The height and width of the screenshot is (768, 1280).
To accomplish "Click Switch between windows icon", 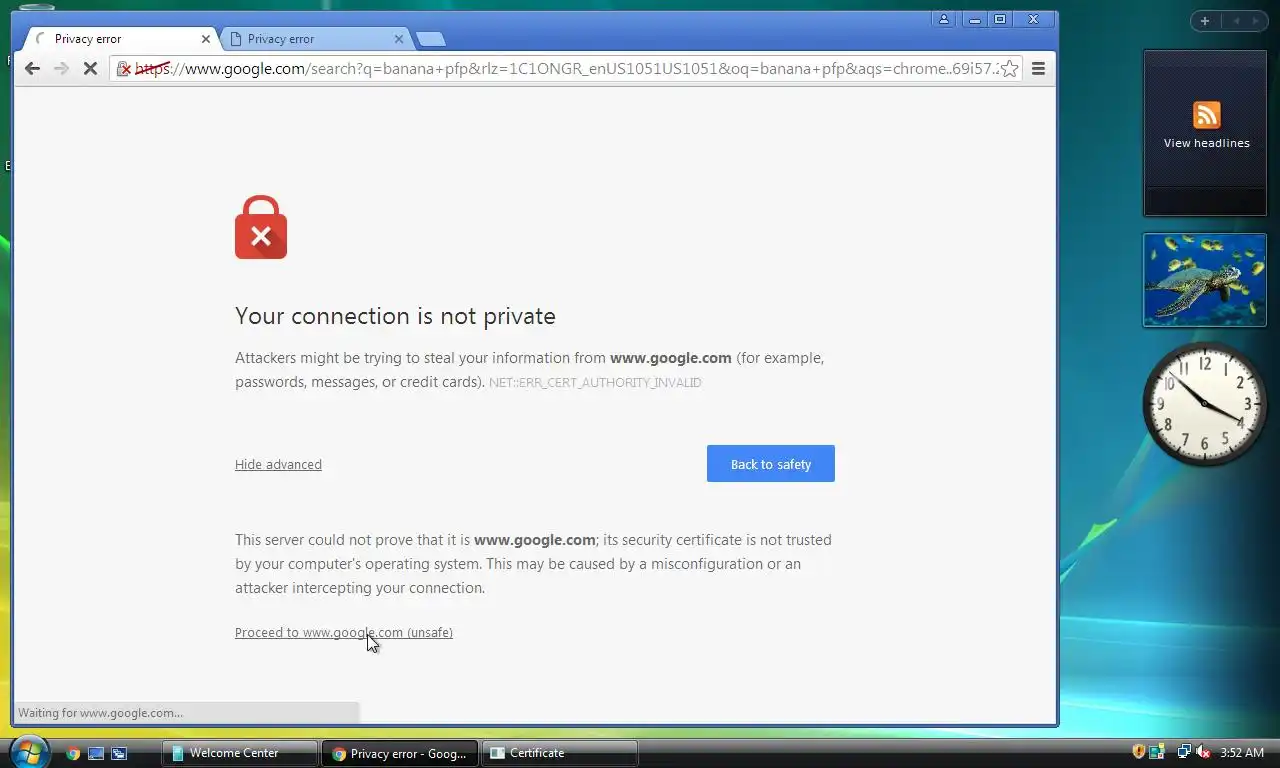I will 119,753.
